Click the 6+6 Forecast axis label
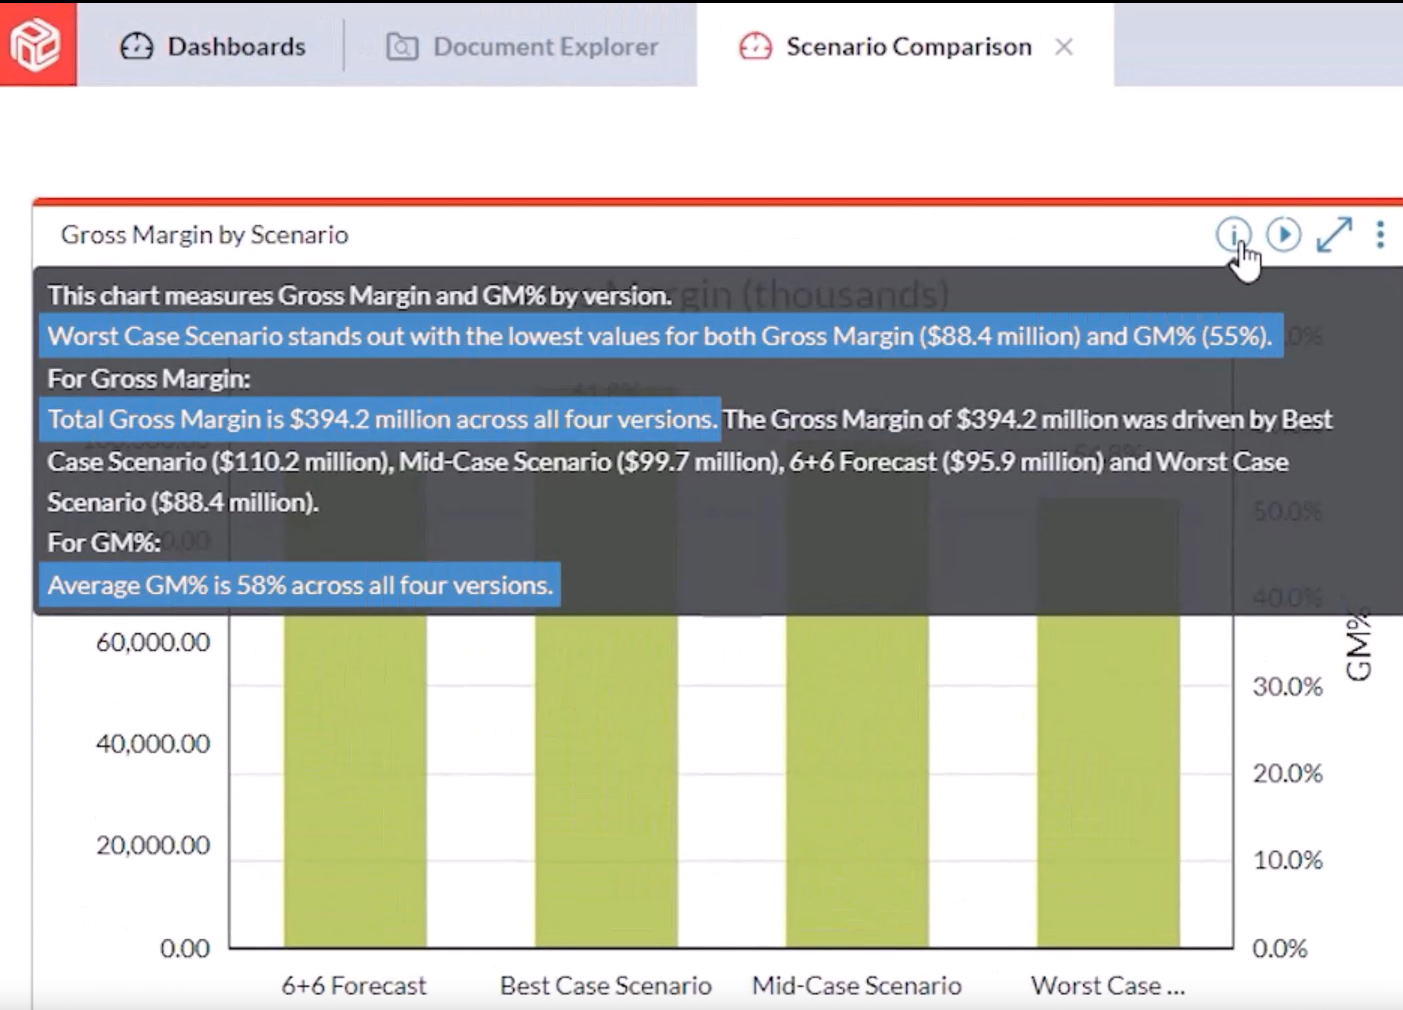Image resolution: width=1403 pixels, height=1010 pixels. [x=354, y=985]
